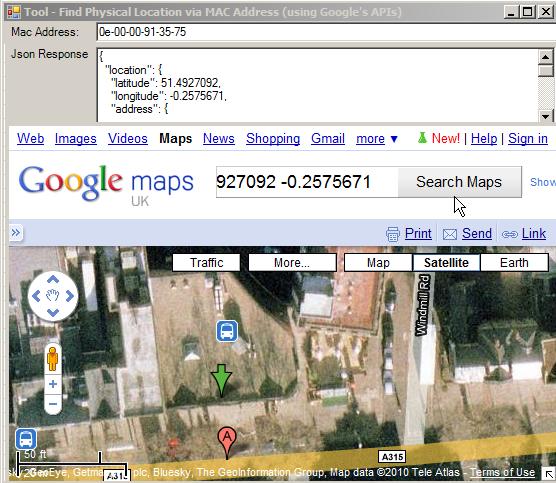Click the Windmill Rd road label
The height and width of the screenshot is (483, 556).
click(423, 305)
